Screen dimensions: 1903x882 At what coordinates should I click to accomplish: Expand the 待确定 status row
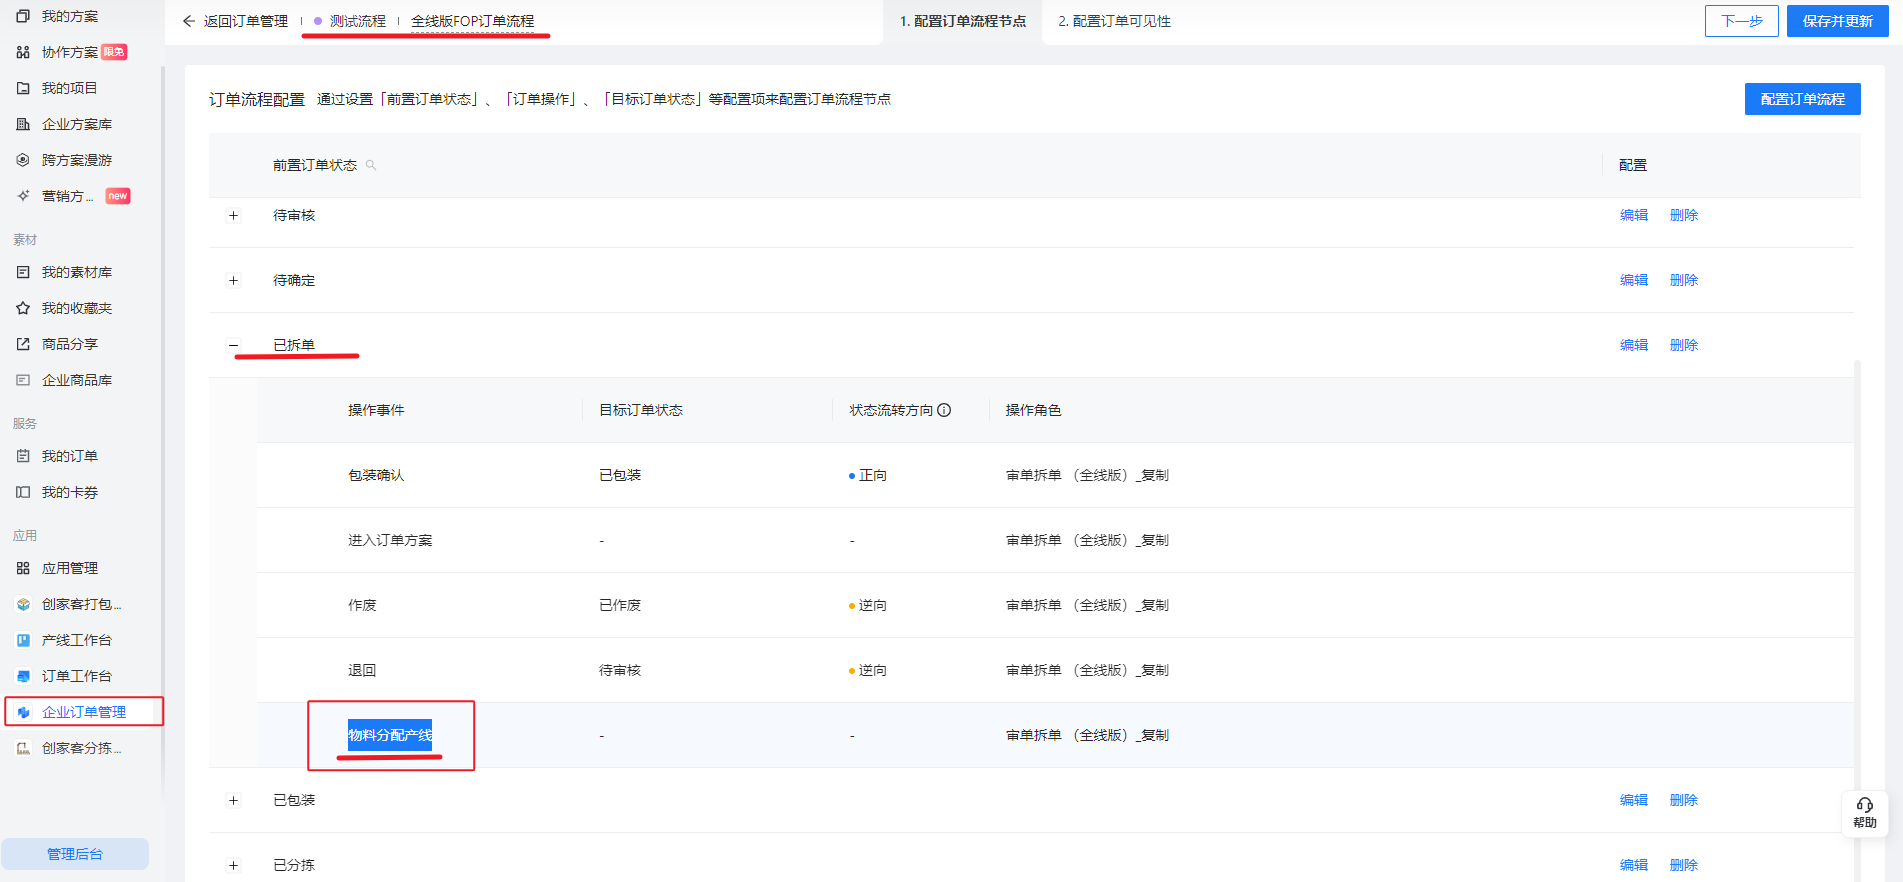(x=234, y=280)
